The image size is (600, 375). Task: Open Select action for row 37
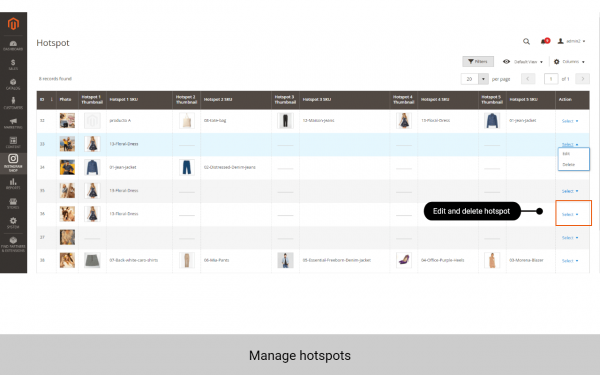pyautogui.click(x=570, y=238)
